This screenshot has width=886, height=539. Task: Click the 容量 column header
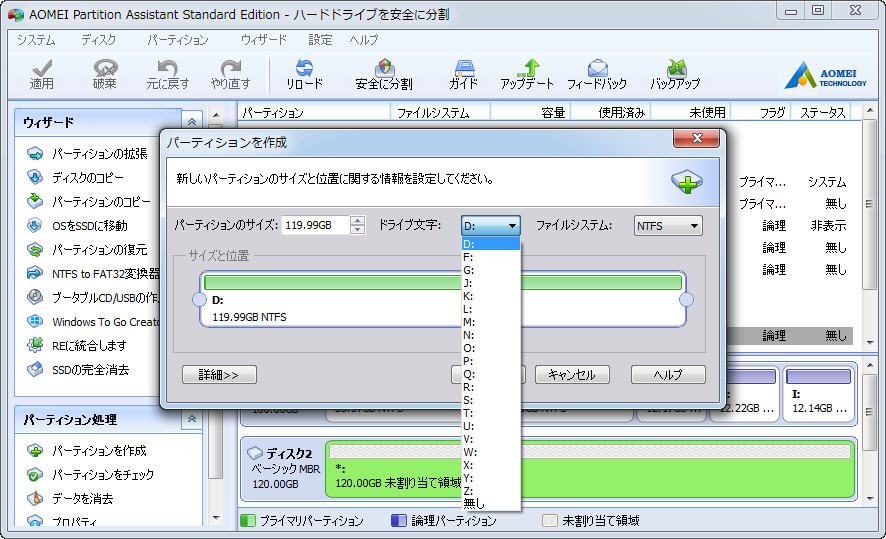point(531,112)
